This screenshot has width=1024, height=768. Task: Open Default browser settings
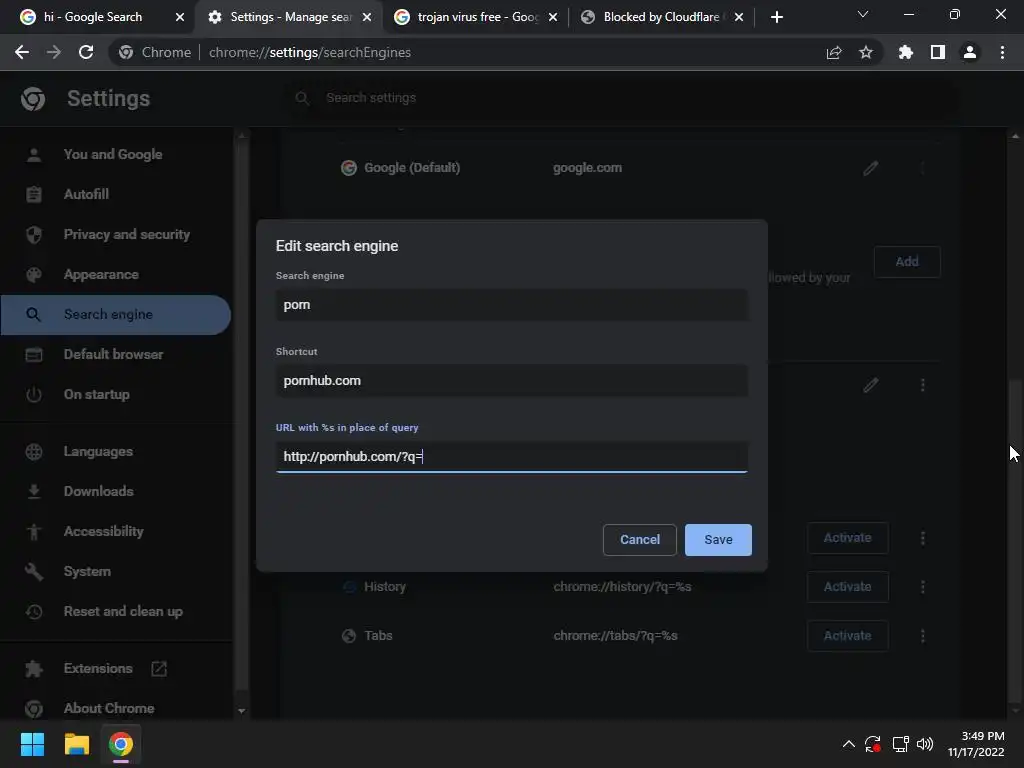(116, 354)
